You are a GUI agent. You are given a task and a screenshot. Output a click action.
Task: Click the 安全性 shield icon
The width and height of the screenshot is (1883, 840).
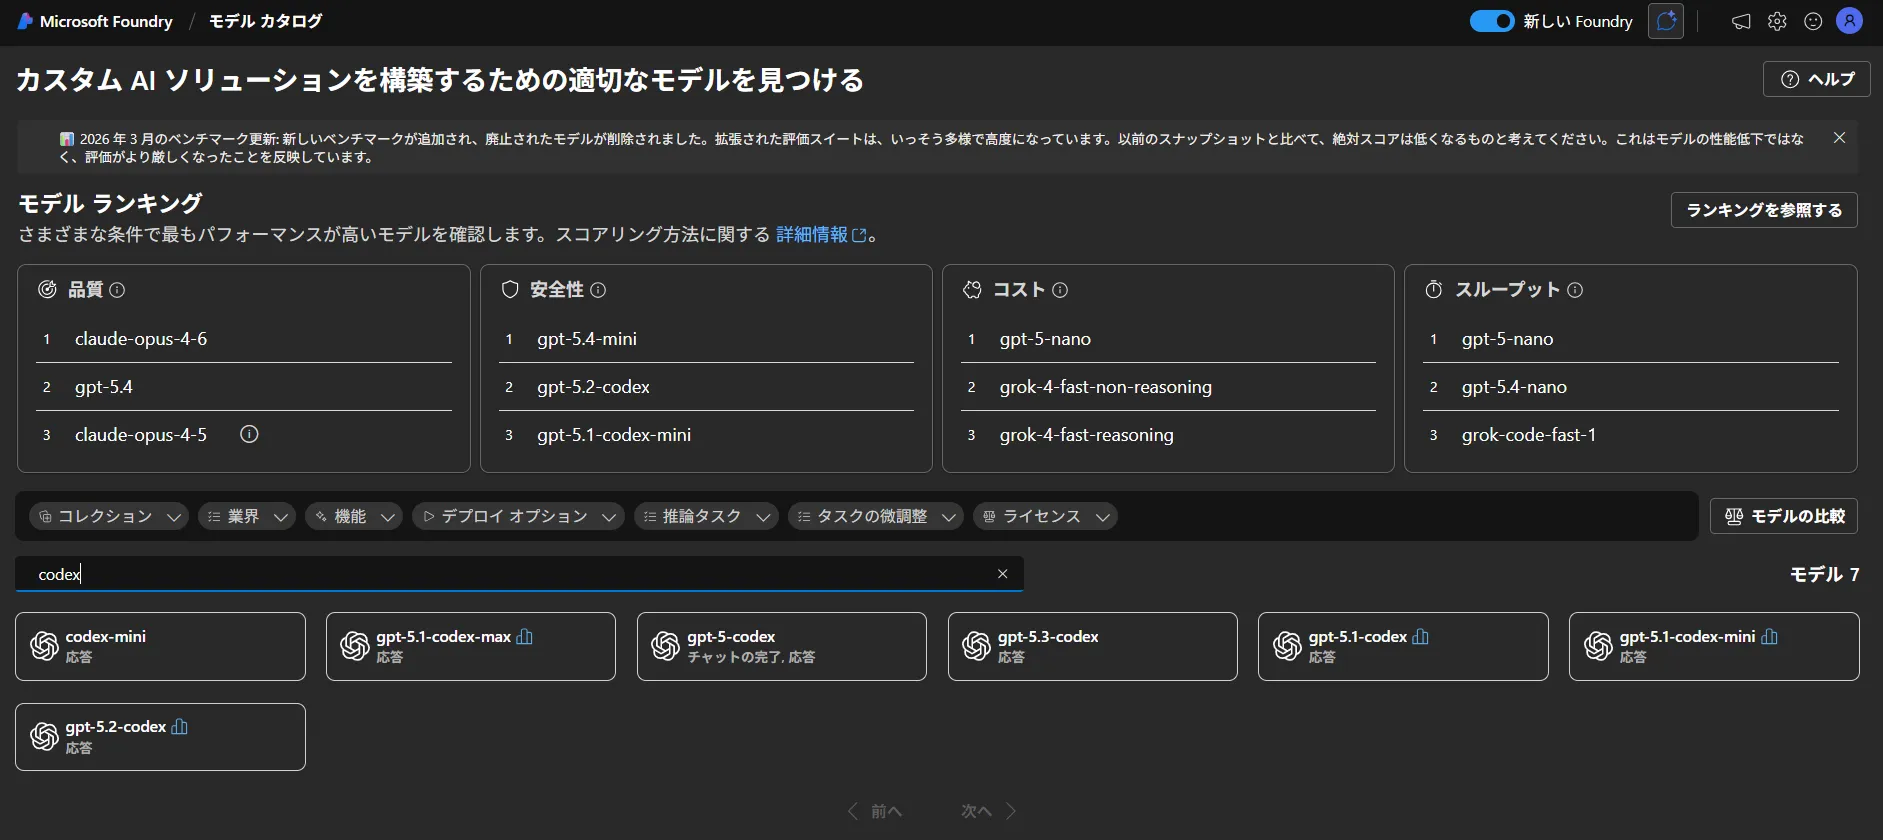coord(510,290)
